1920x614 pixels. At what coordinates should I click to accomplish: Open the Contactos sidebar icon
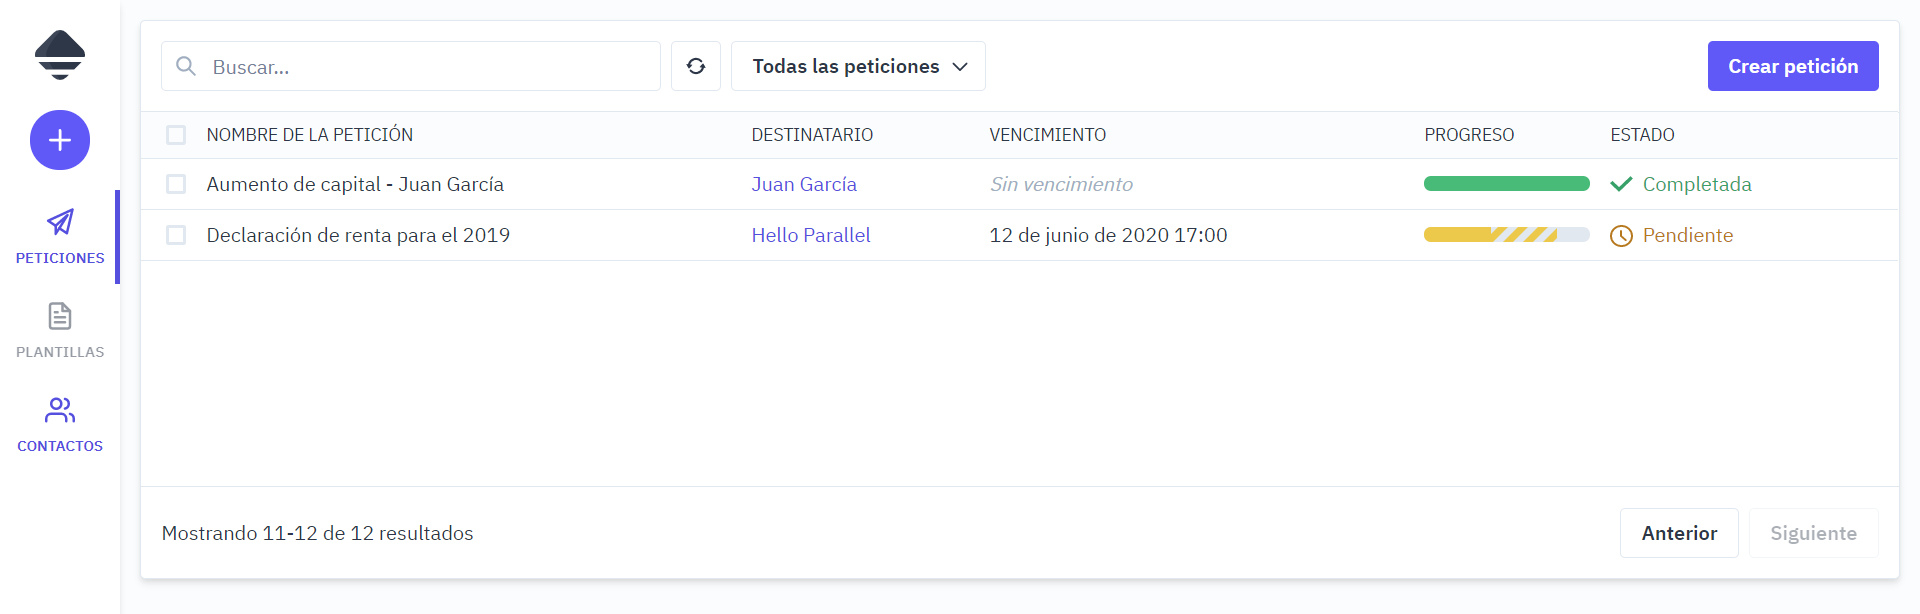click(x=60, y=410)
